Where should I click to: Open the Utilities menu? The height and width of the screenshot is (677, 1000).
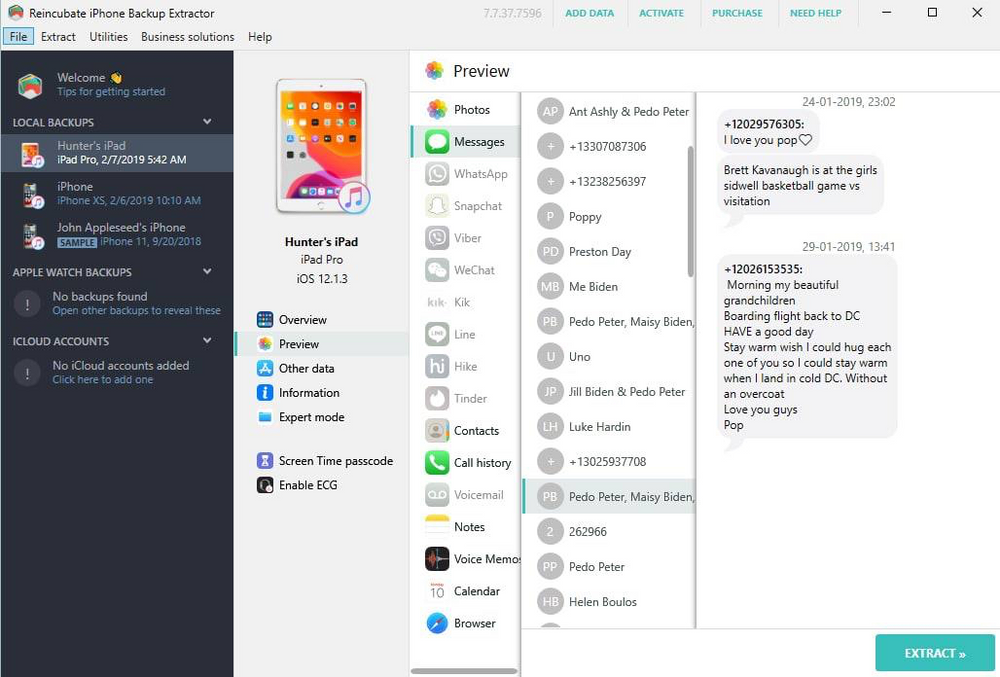tap(109, 35)
